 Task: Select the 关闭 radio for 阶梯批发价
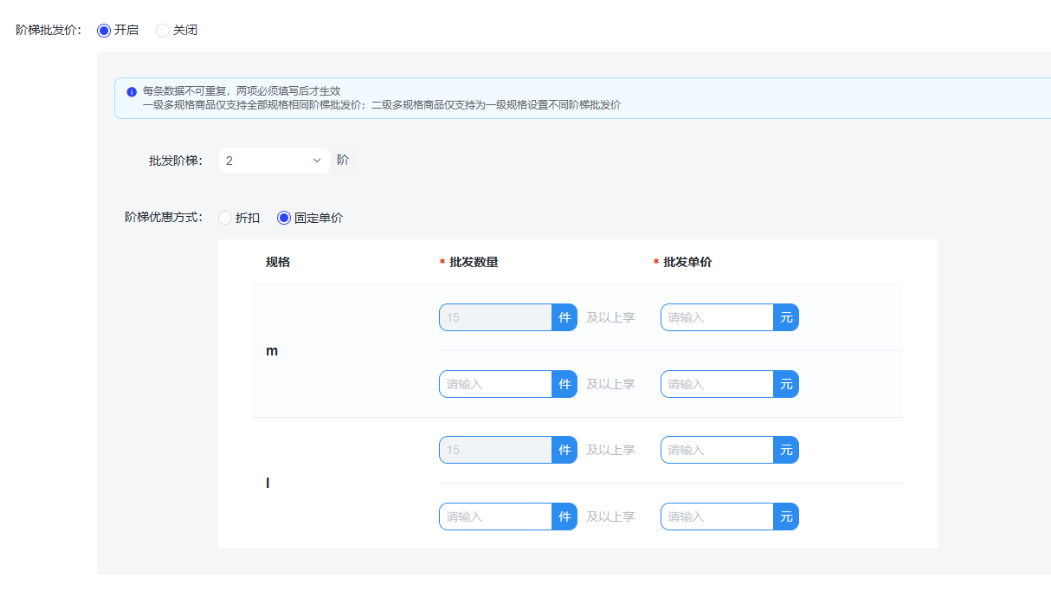163,30
